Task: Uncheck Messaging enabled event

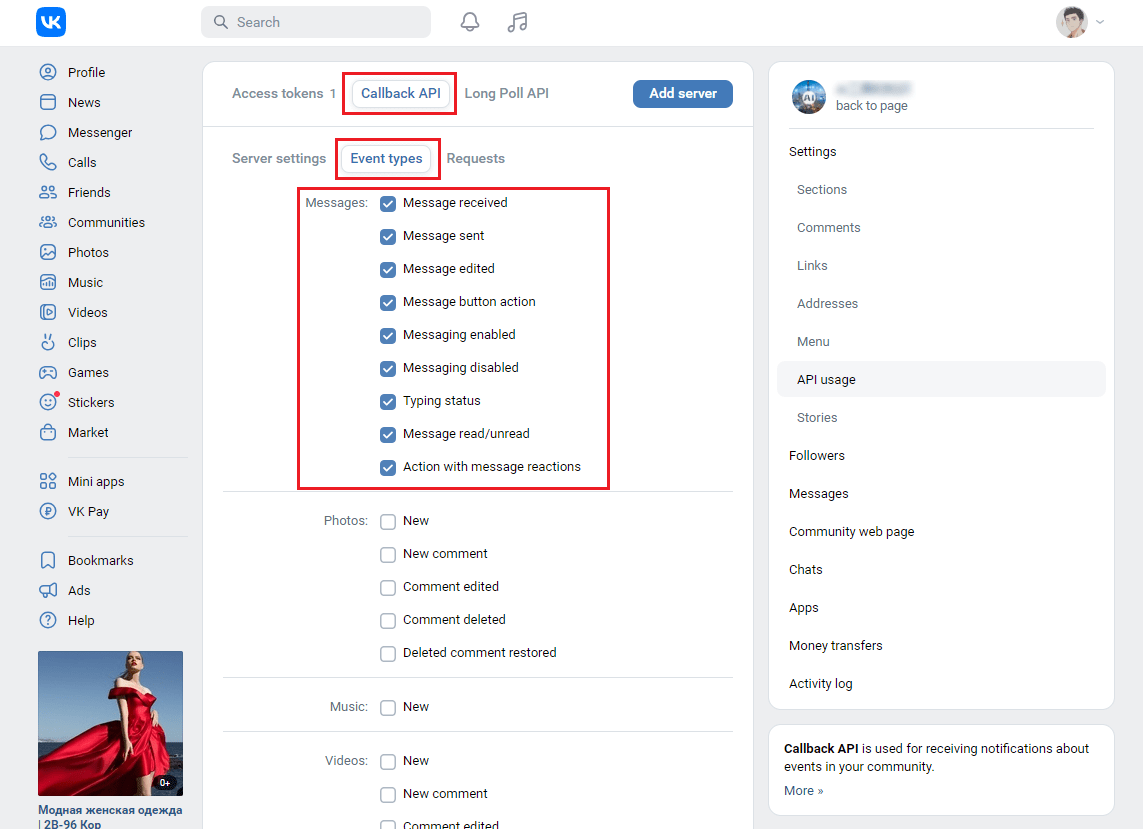Action: pyautogui.click(x=388, y=335)
